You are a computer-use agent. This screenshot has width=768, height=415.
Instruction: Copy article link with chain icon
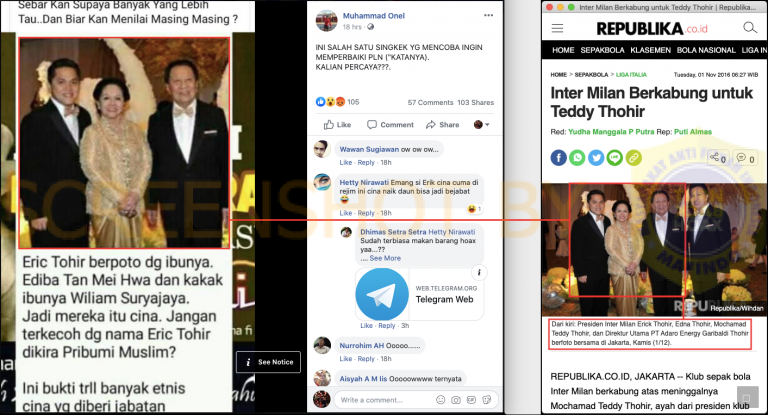(633, 158)
